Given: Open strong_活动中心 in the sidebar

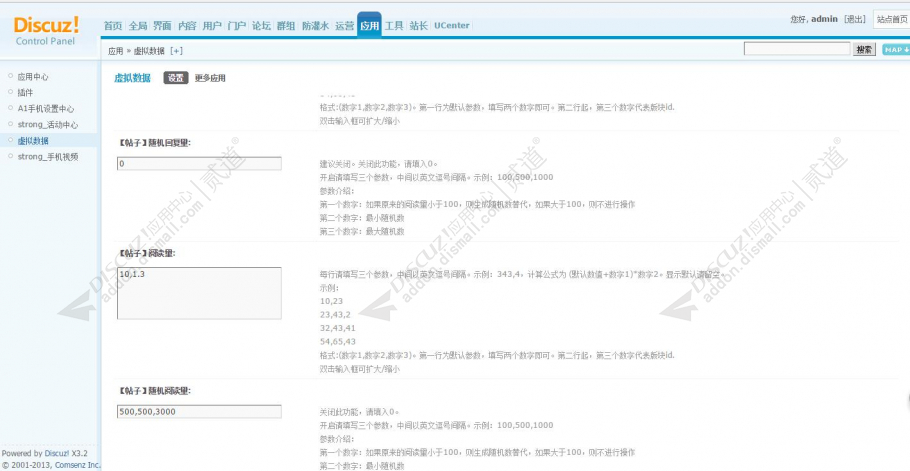Looking at the screenshot, I should [x=48, y=125].
